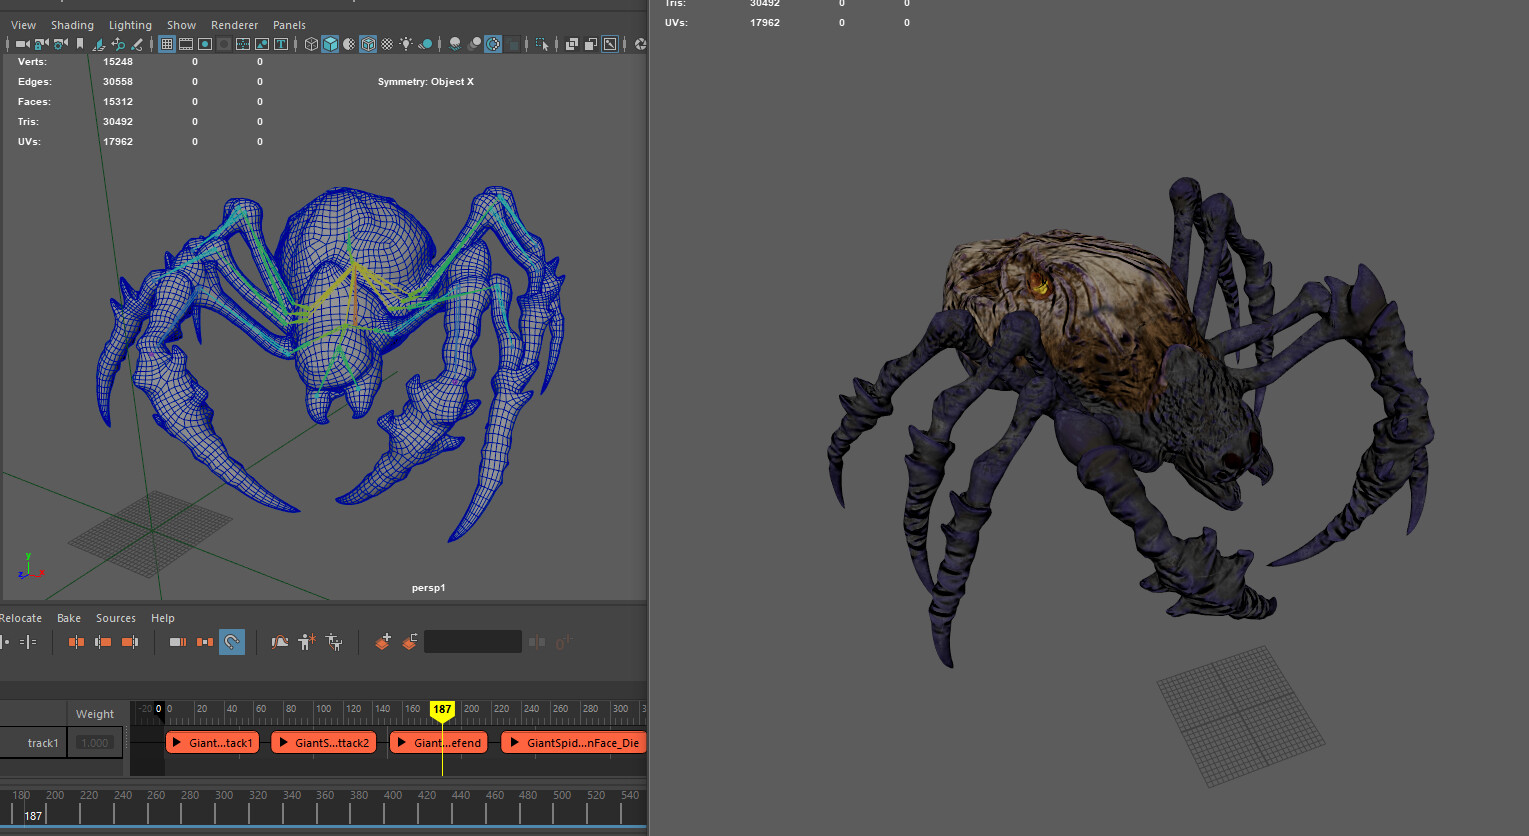1529x836 pixels.
Task: Switch viewport to wireframe display icon
Action: pyautogui.click(x=309, y=44)
